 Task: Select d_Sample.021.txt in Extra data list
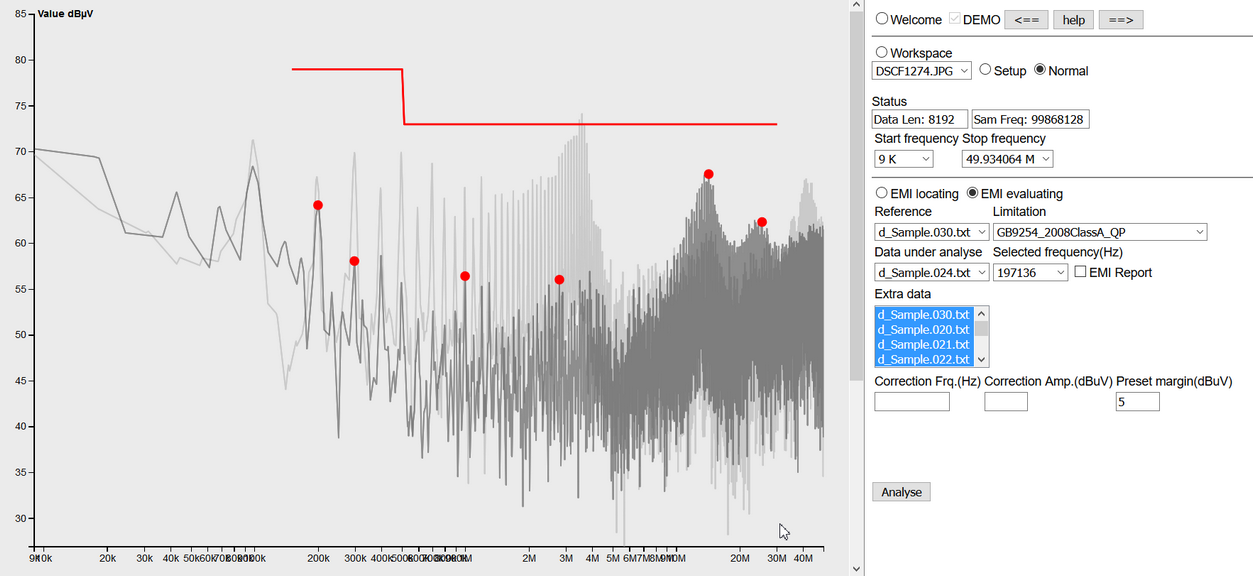point(925,344)
